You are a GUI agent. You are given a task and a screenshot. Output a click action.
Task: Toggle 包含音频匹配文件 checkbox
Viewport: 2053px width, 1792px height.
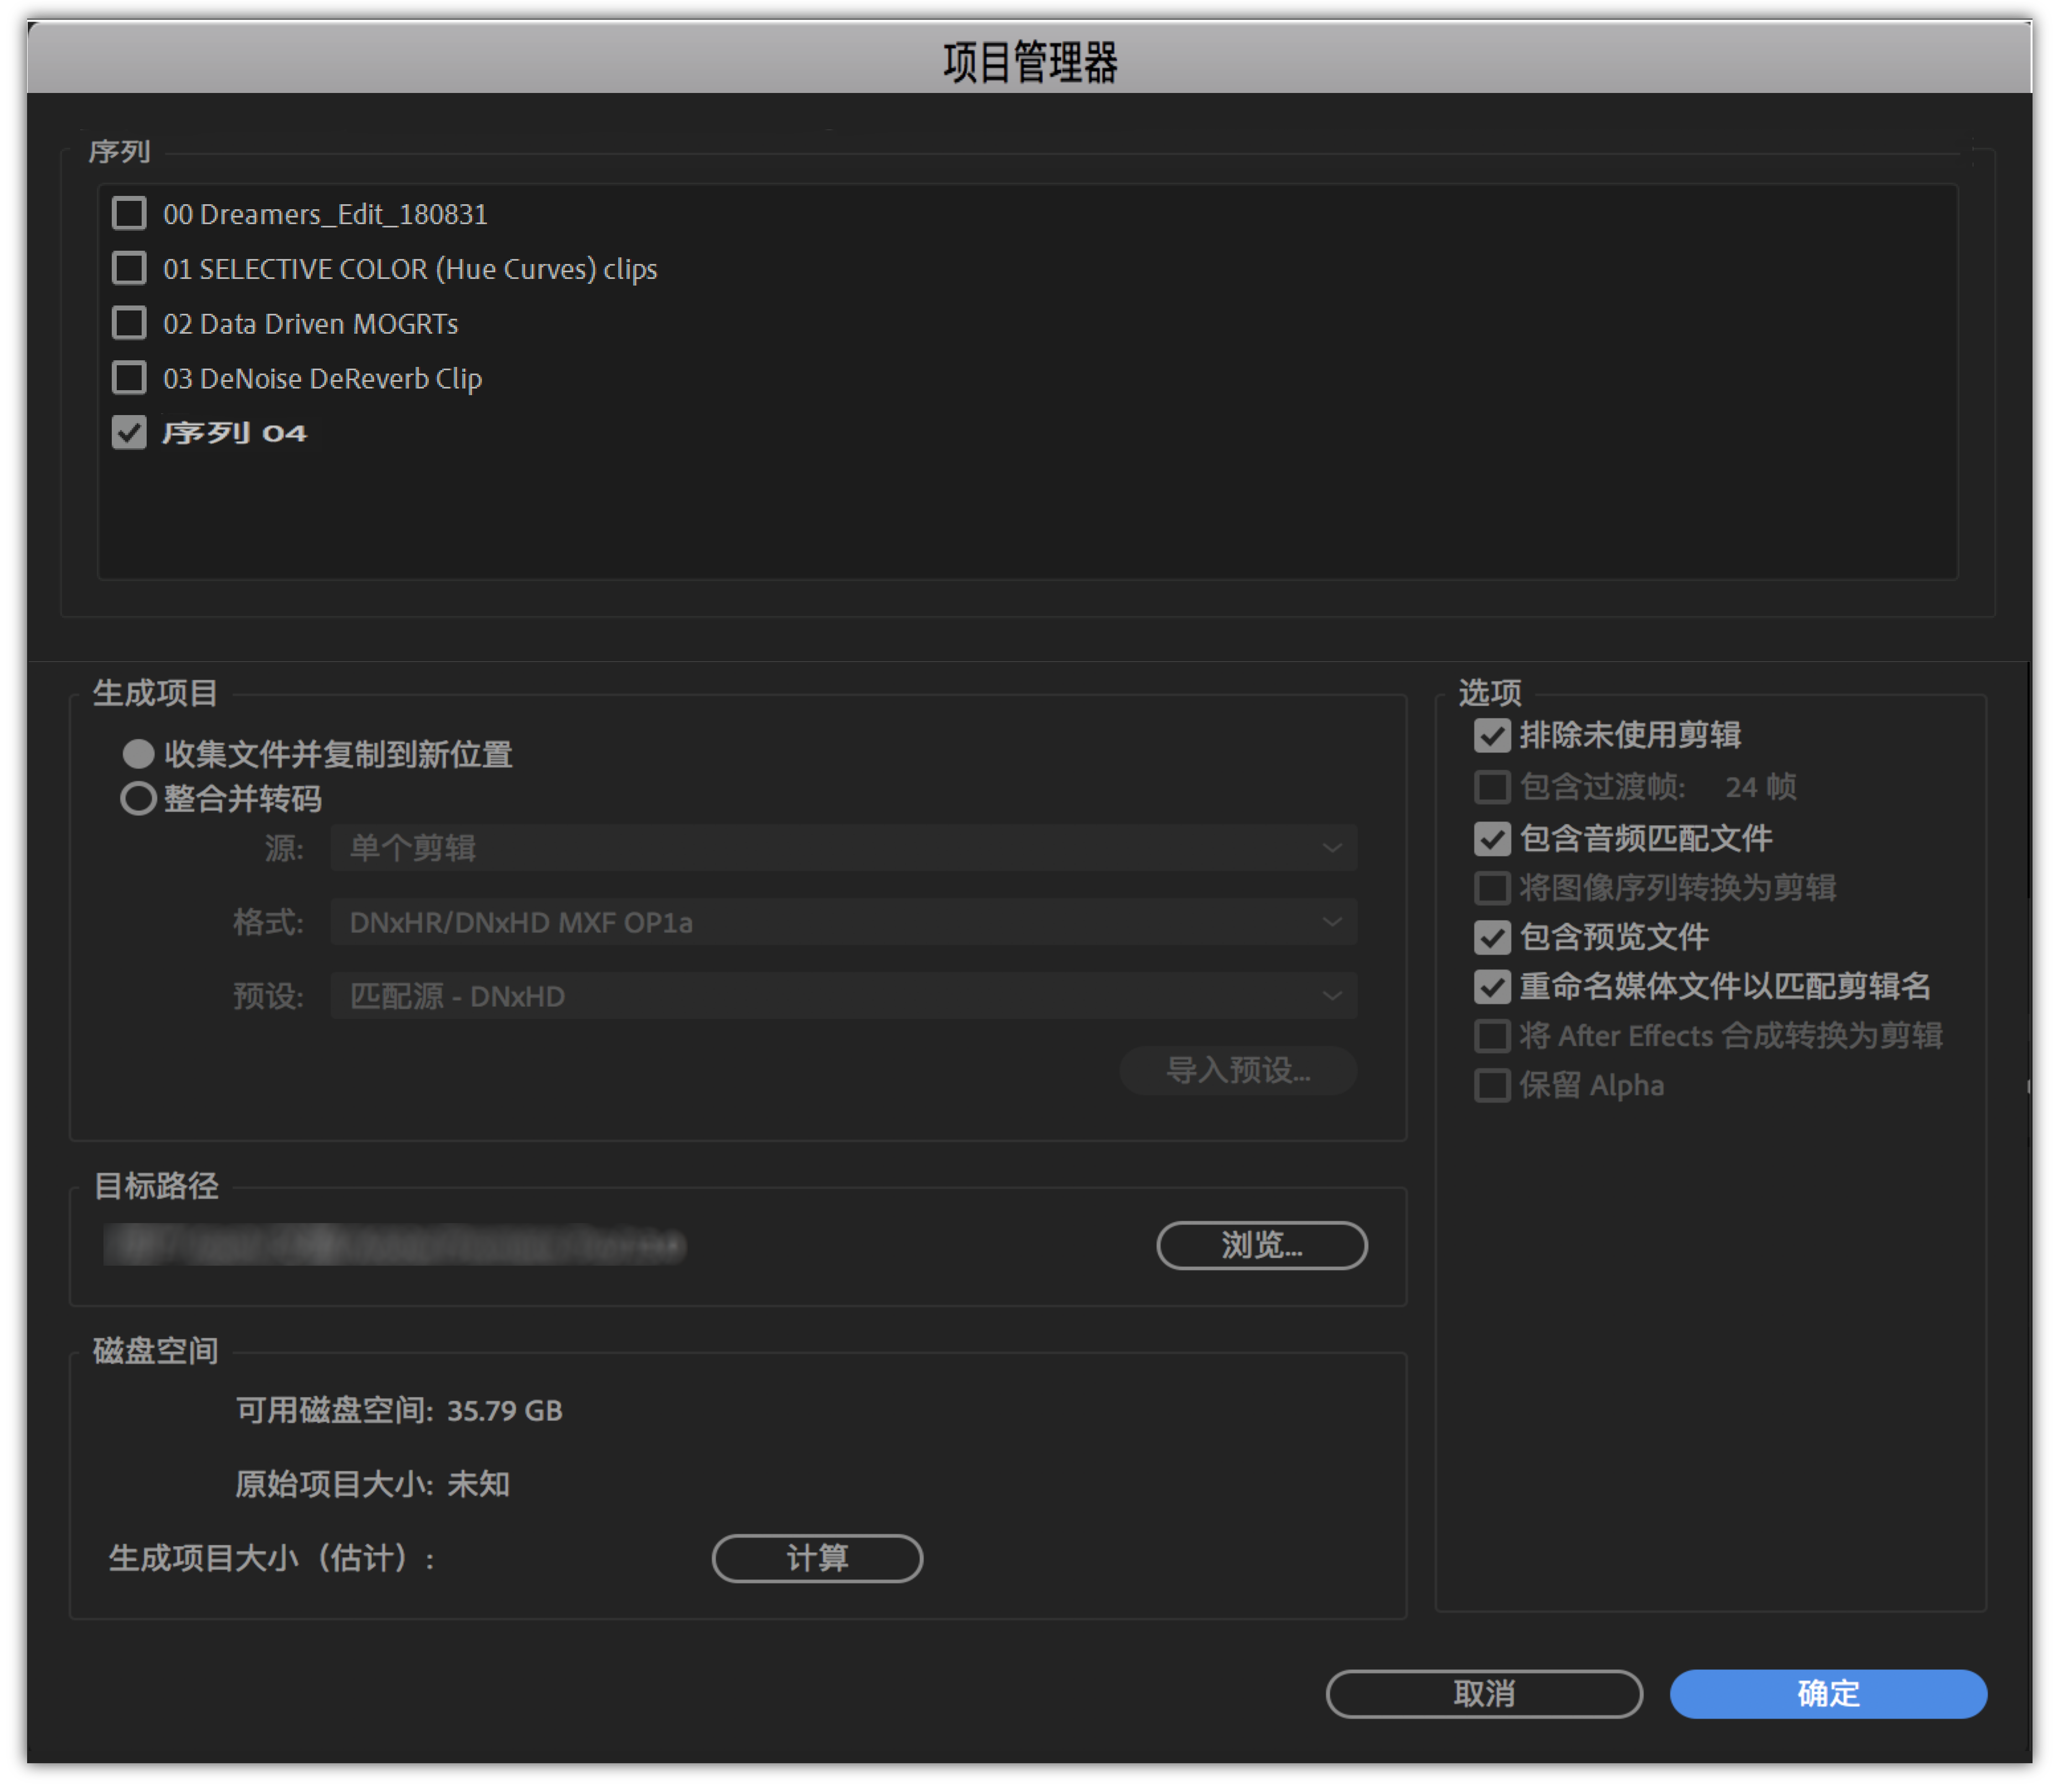tap(1492, 838)
